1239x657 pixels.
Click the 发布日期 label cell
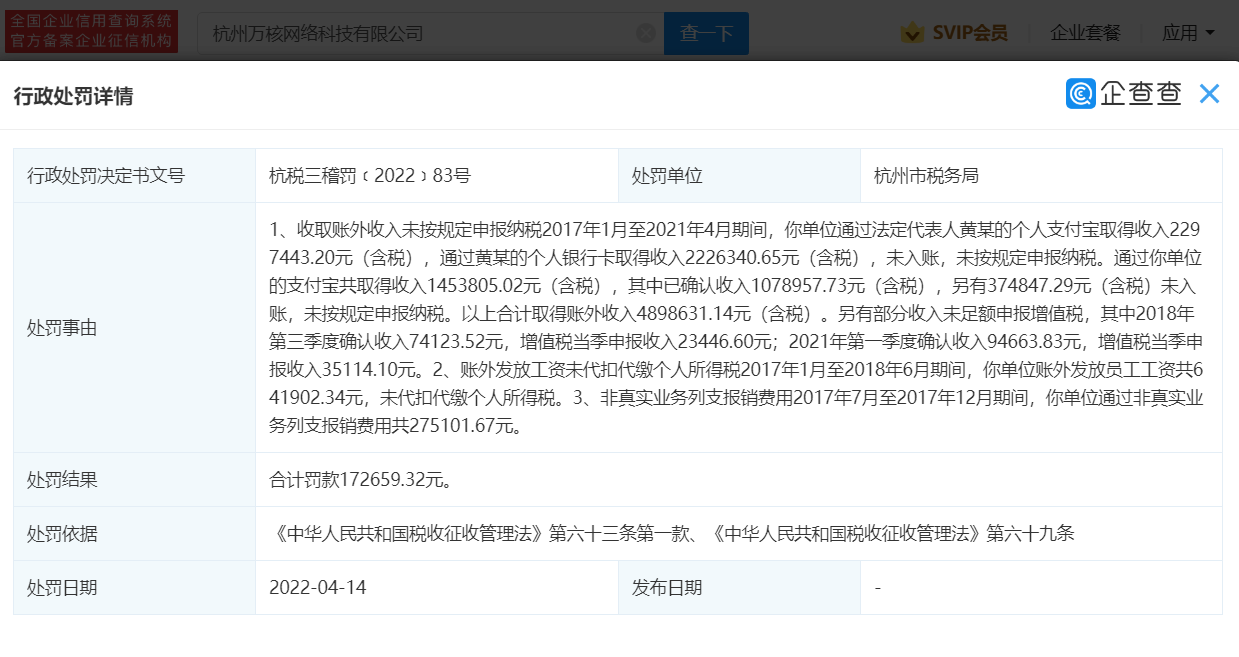tap(667, 587)
